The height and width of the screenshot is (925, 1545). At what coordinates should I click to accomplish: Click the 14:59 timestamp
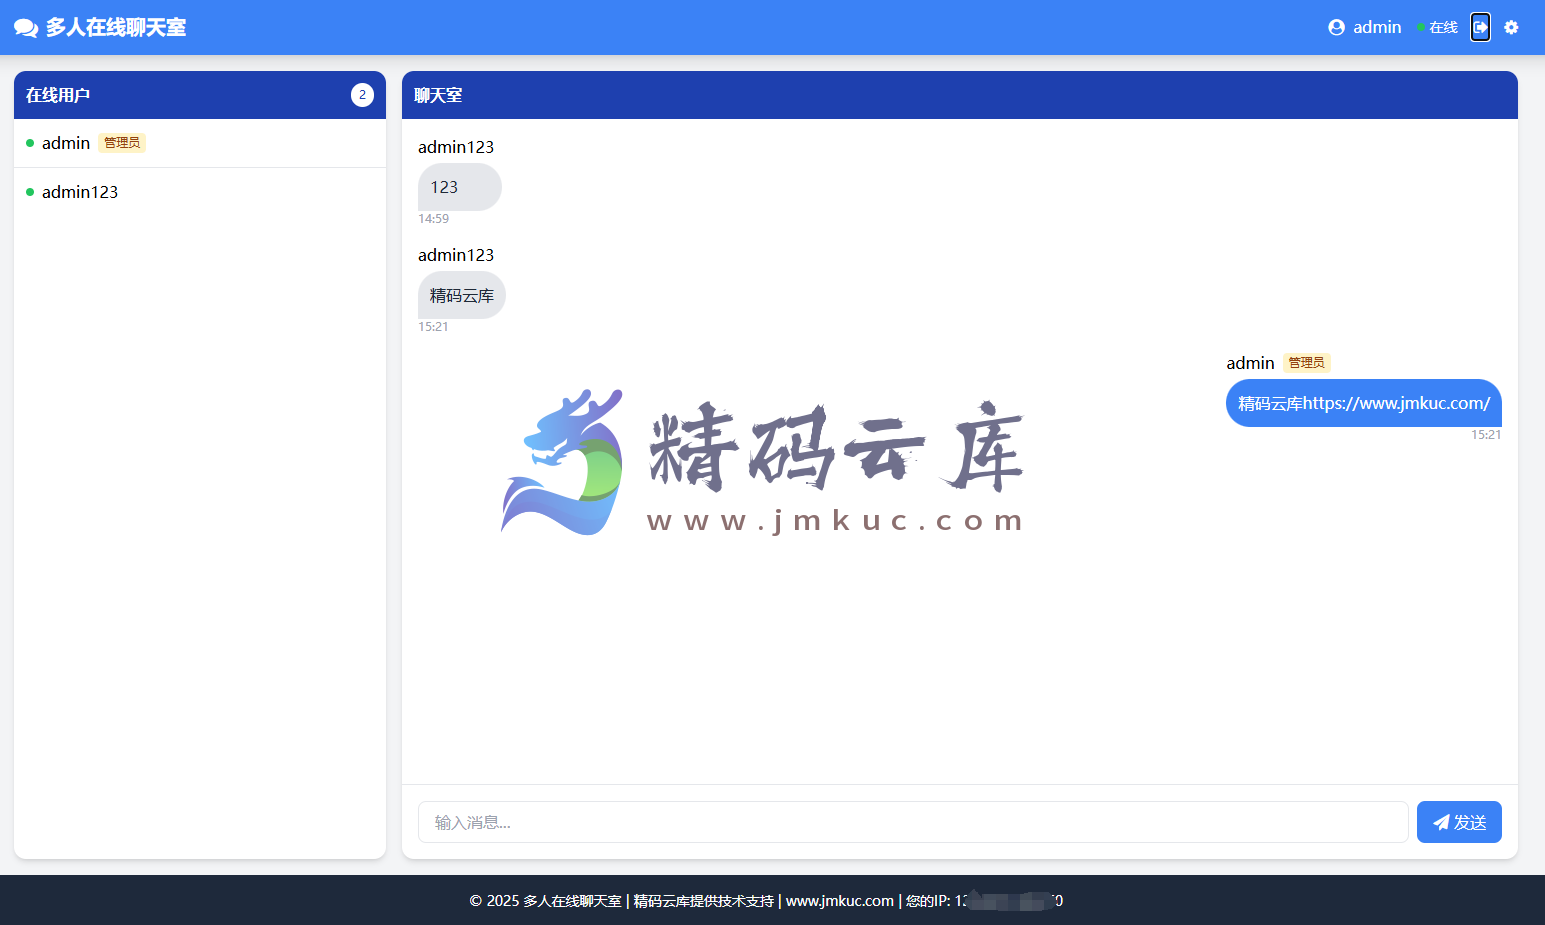(x=434, y=219)
